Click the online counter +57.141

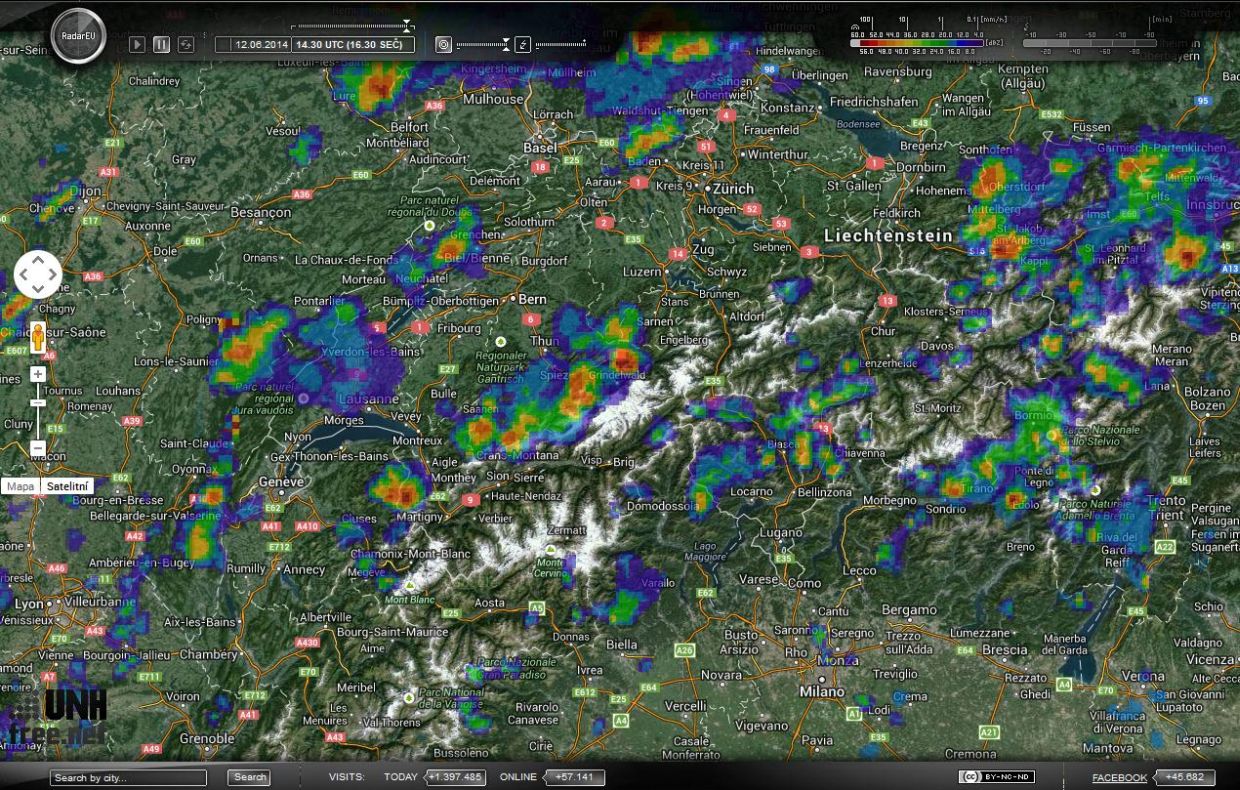click(574, 777)
